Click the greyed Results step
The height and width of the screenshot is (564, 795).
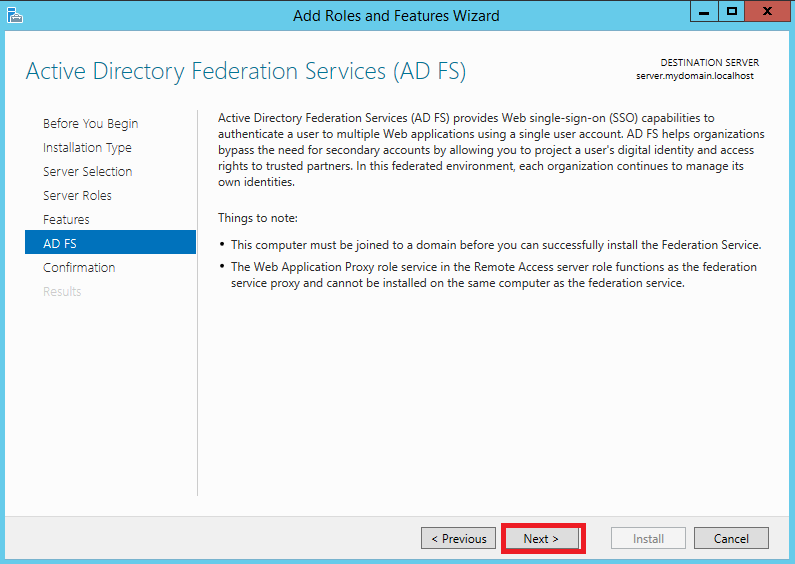coord(62,292)
